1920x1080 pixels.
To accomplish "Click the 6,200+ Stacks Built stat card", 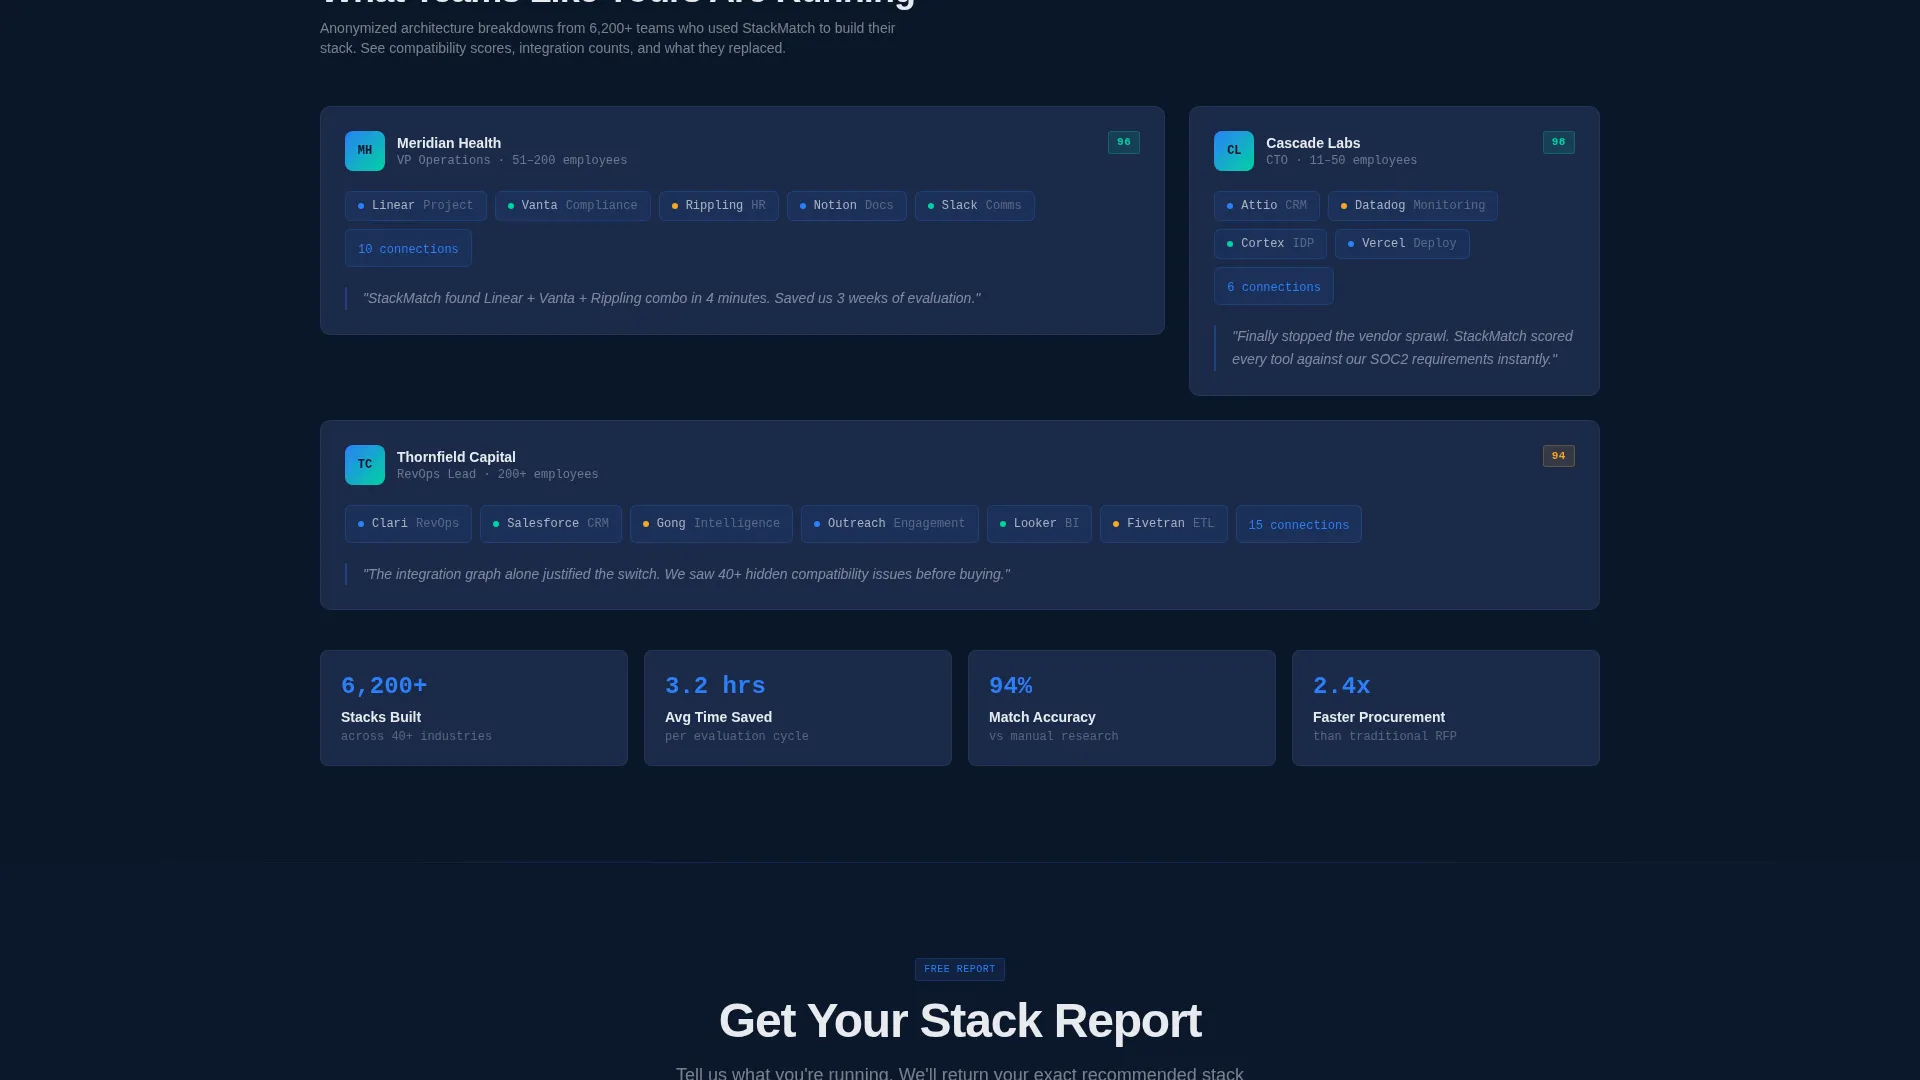I will tap(474, 708).
